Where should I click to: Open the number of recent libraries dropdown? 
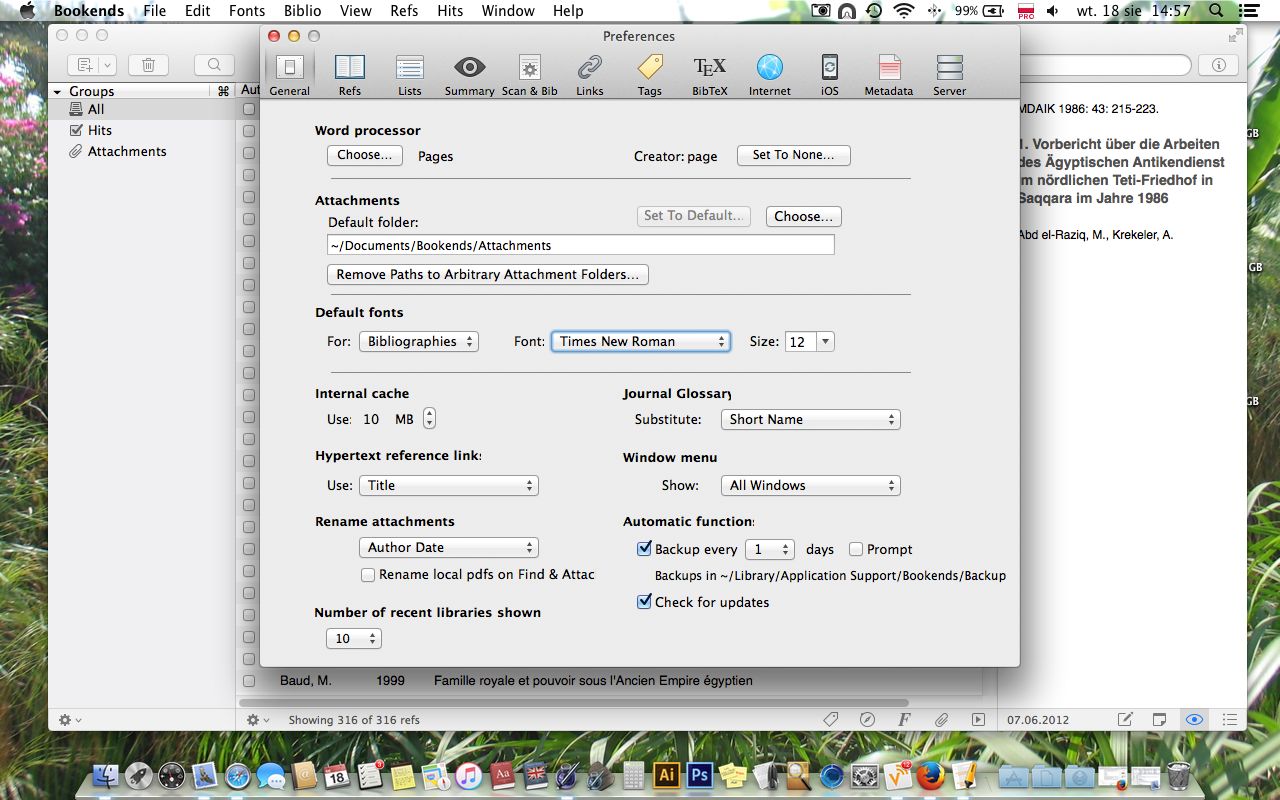tap(354, 638)
